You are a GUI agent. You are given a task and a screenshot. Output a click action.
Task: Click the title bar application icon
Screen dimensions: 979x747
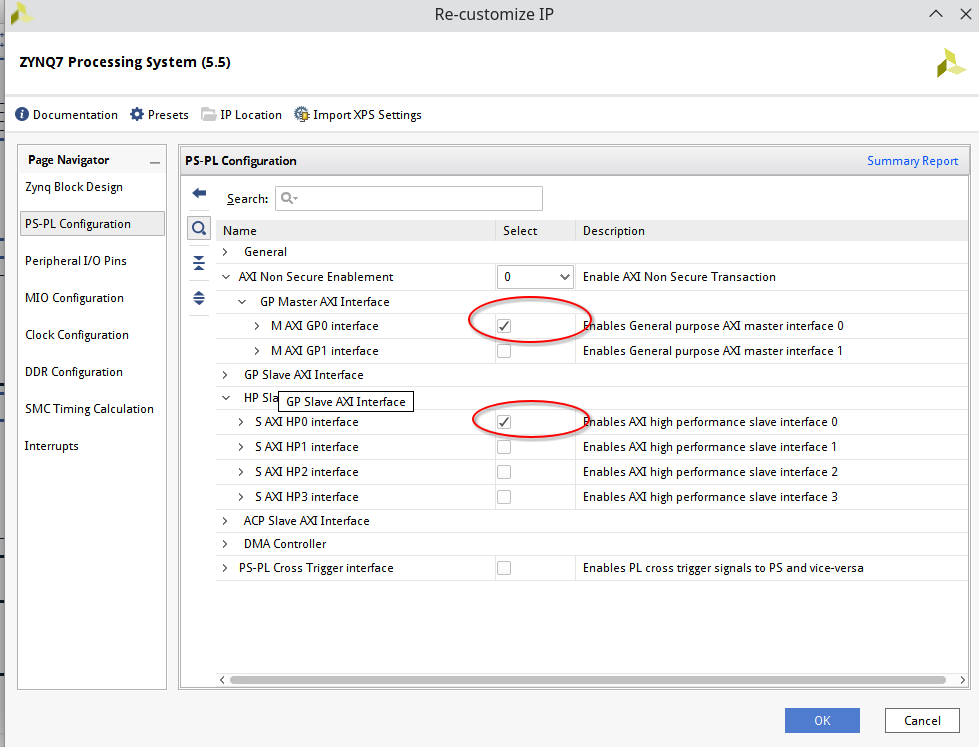pos(21,14)
